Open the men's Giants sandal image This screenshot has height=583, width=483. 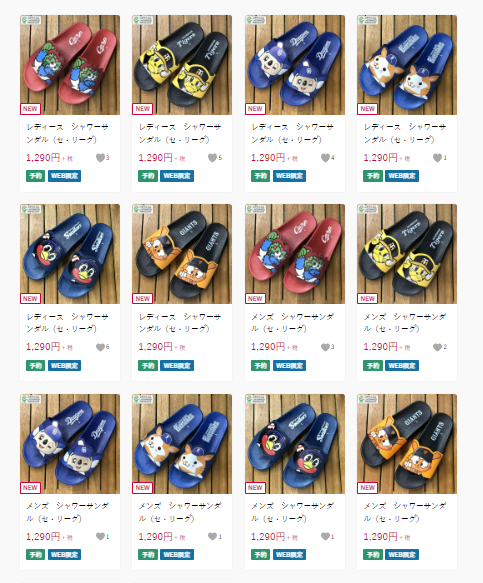click(x=407, y=444)
